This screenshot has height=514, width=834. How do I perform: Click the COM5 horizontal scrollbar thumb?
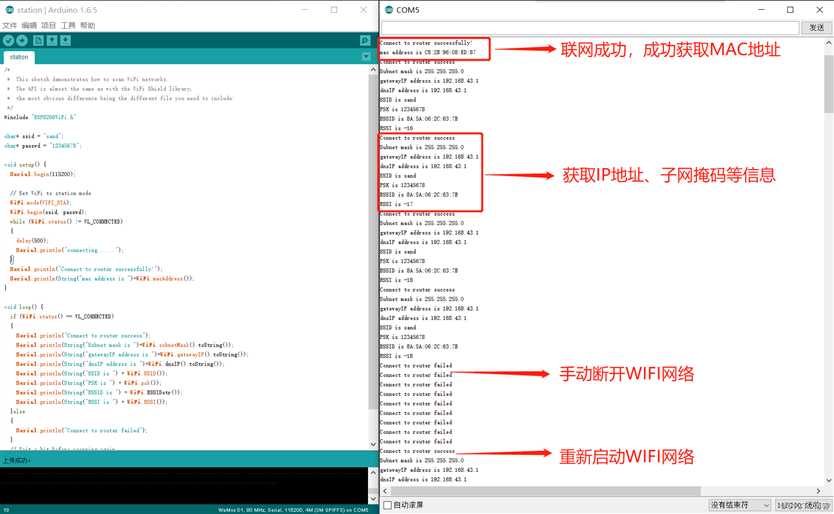(x=546, y=491)
